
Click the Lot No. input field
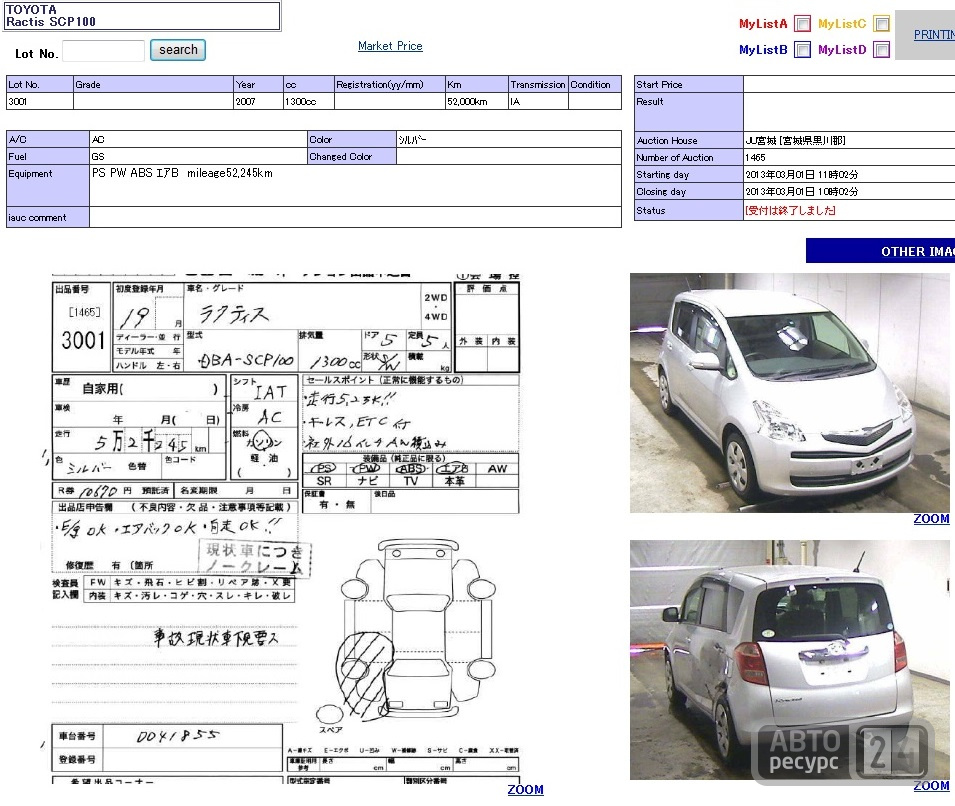coord(104,51)
